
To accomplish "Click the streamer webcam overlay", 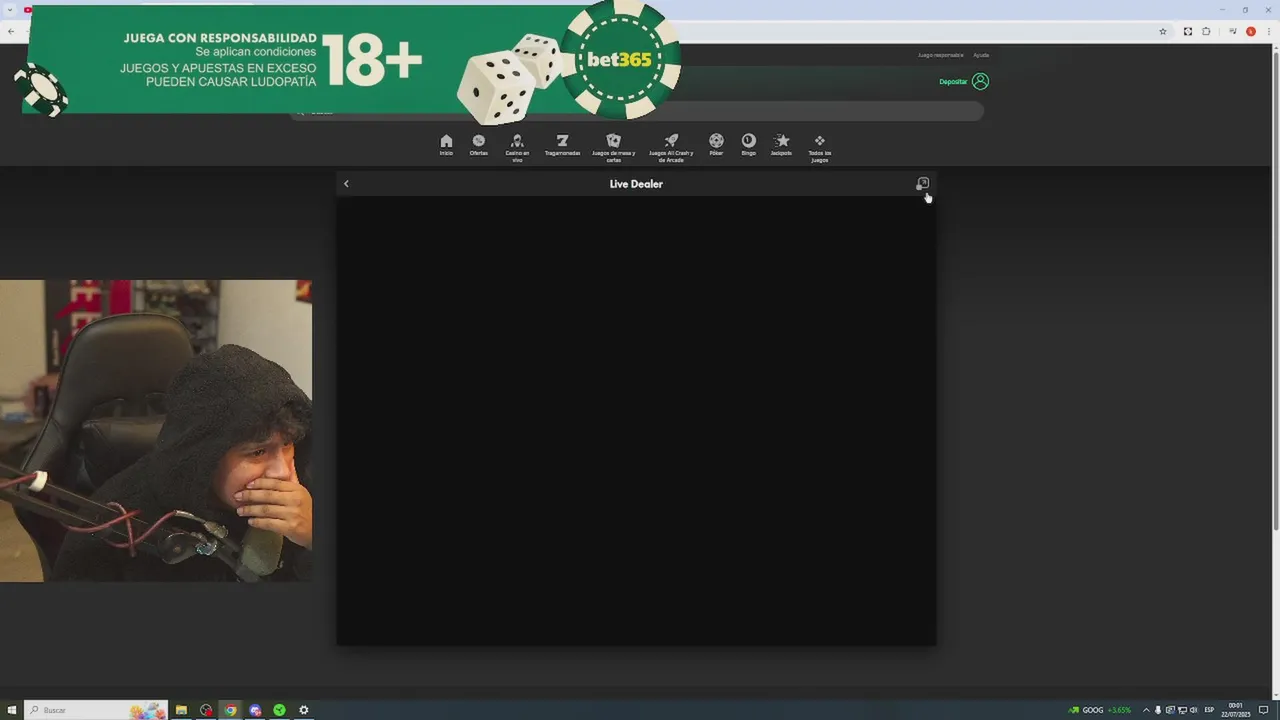I will click(x=156, y=431).
